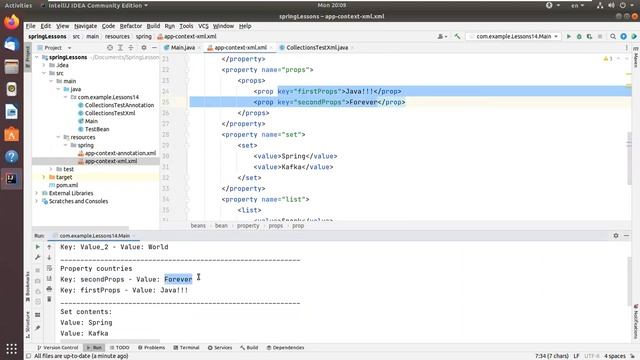Rerun program in Run panel

(38, 247)
